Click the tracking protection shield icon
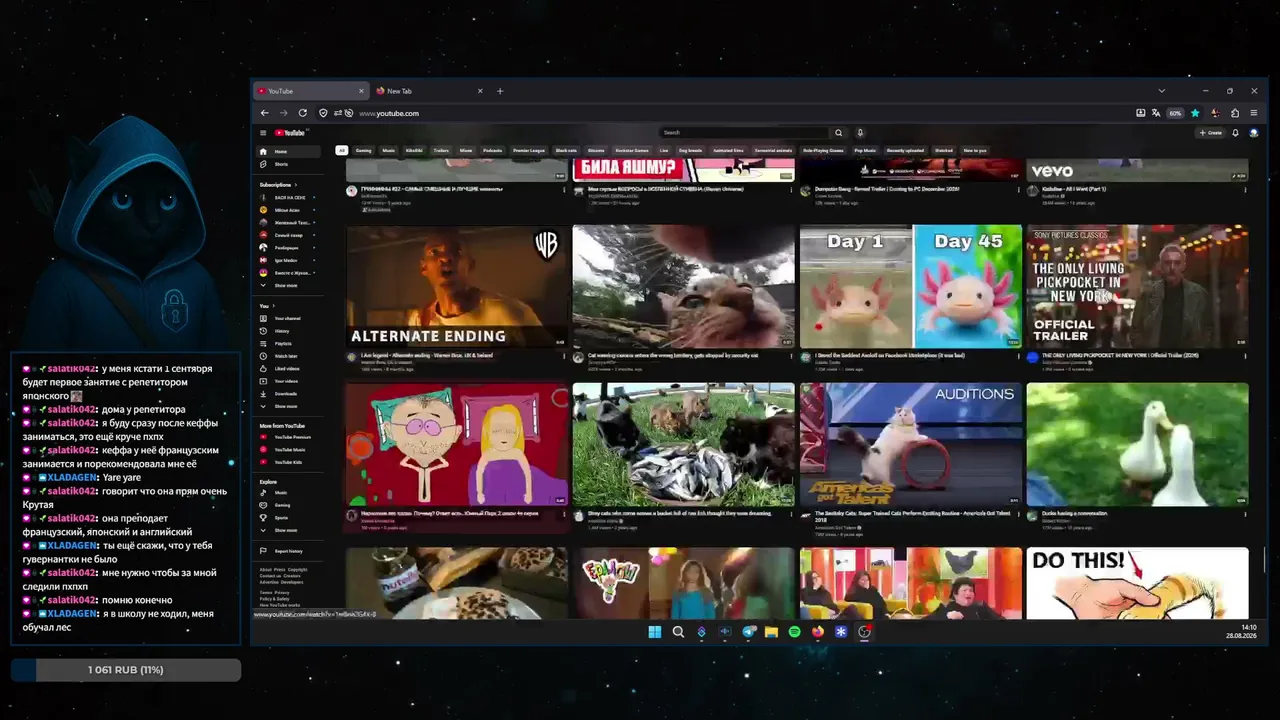Image resolution: width=1280 pixels, height=720 pixels. [323, 113]
